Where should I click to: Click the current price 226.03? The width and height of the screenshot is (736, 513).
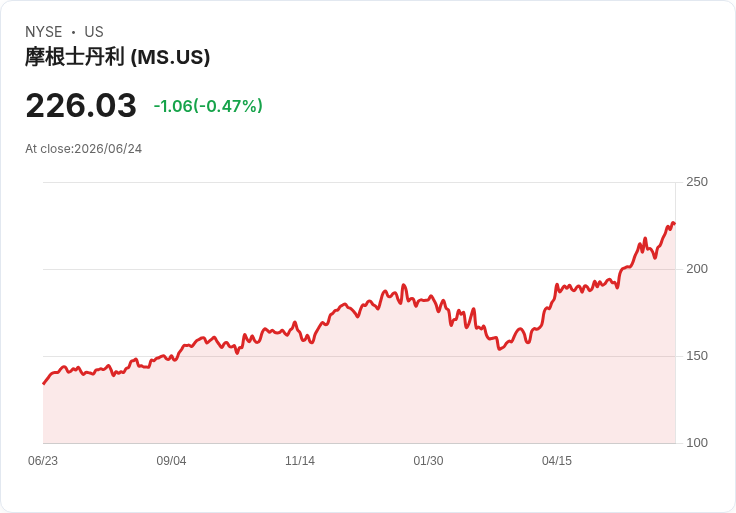pos(81,105)
